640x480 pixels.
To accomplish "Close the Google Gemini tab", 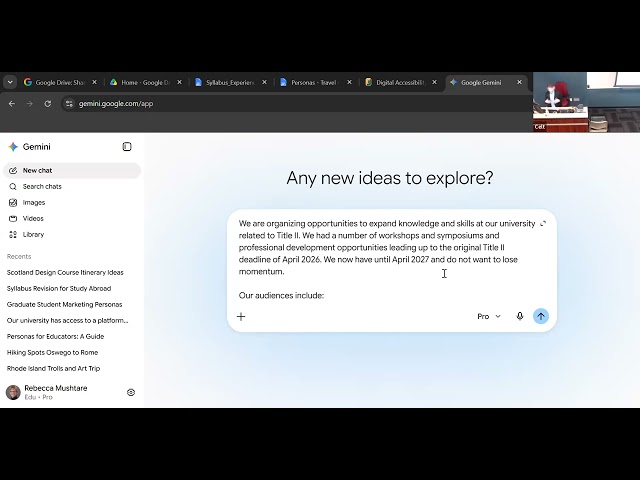I will coord(520,82).
